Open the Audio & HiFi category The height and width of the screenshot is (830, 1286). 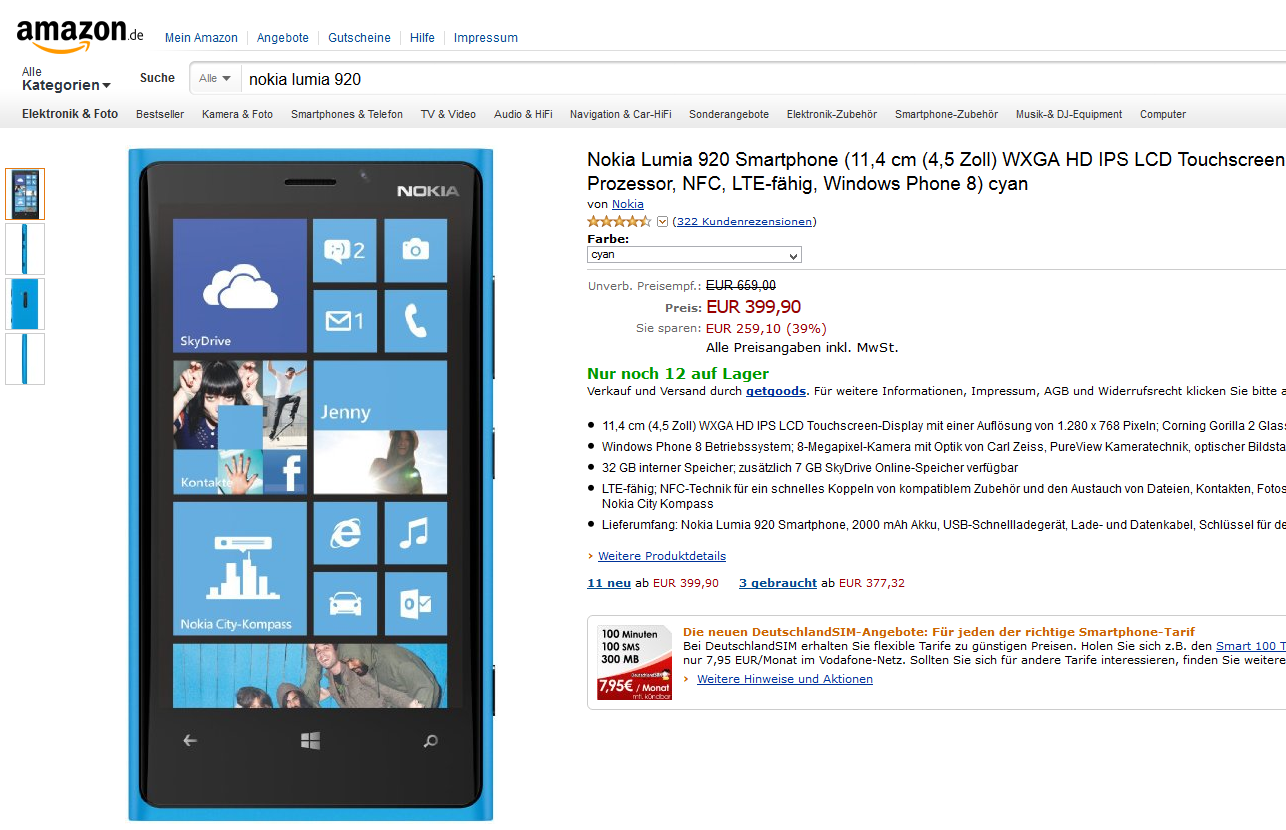(523, 114)
